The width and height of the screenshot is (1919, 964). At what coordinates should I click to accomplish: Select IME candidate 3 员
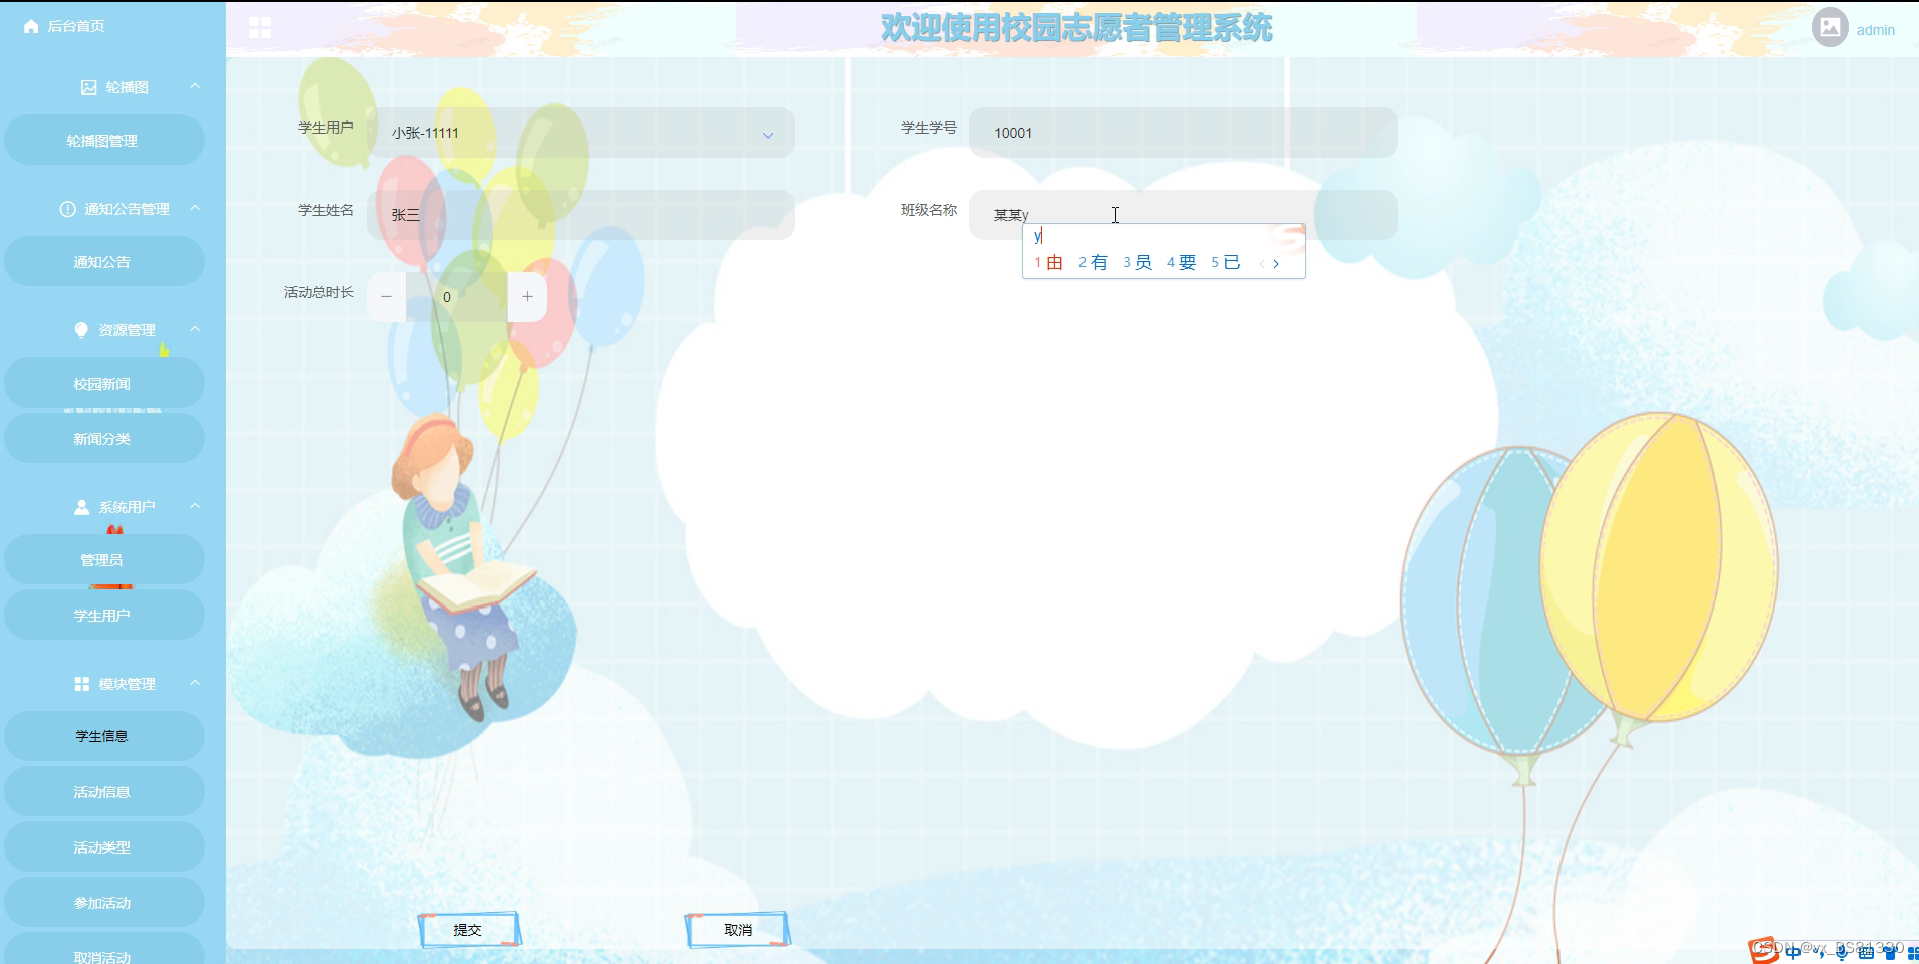point(1137,262)
